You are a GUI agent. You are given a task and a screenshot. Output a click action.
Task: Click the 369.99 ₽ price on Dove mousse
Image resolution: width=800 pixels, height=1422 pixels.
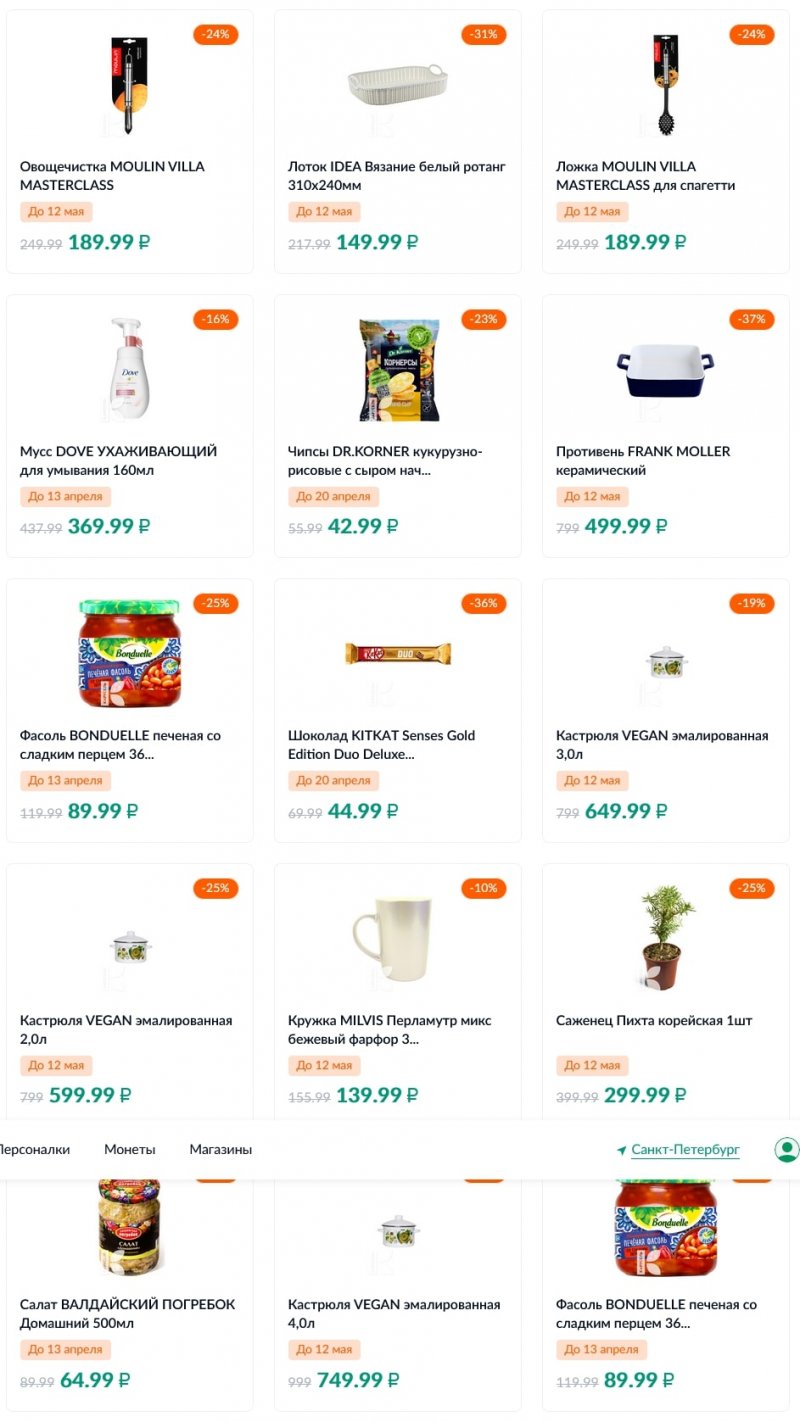(x=108, y=526)
